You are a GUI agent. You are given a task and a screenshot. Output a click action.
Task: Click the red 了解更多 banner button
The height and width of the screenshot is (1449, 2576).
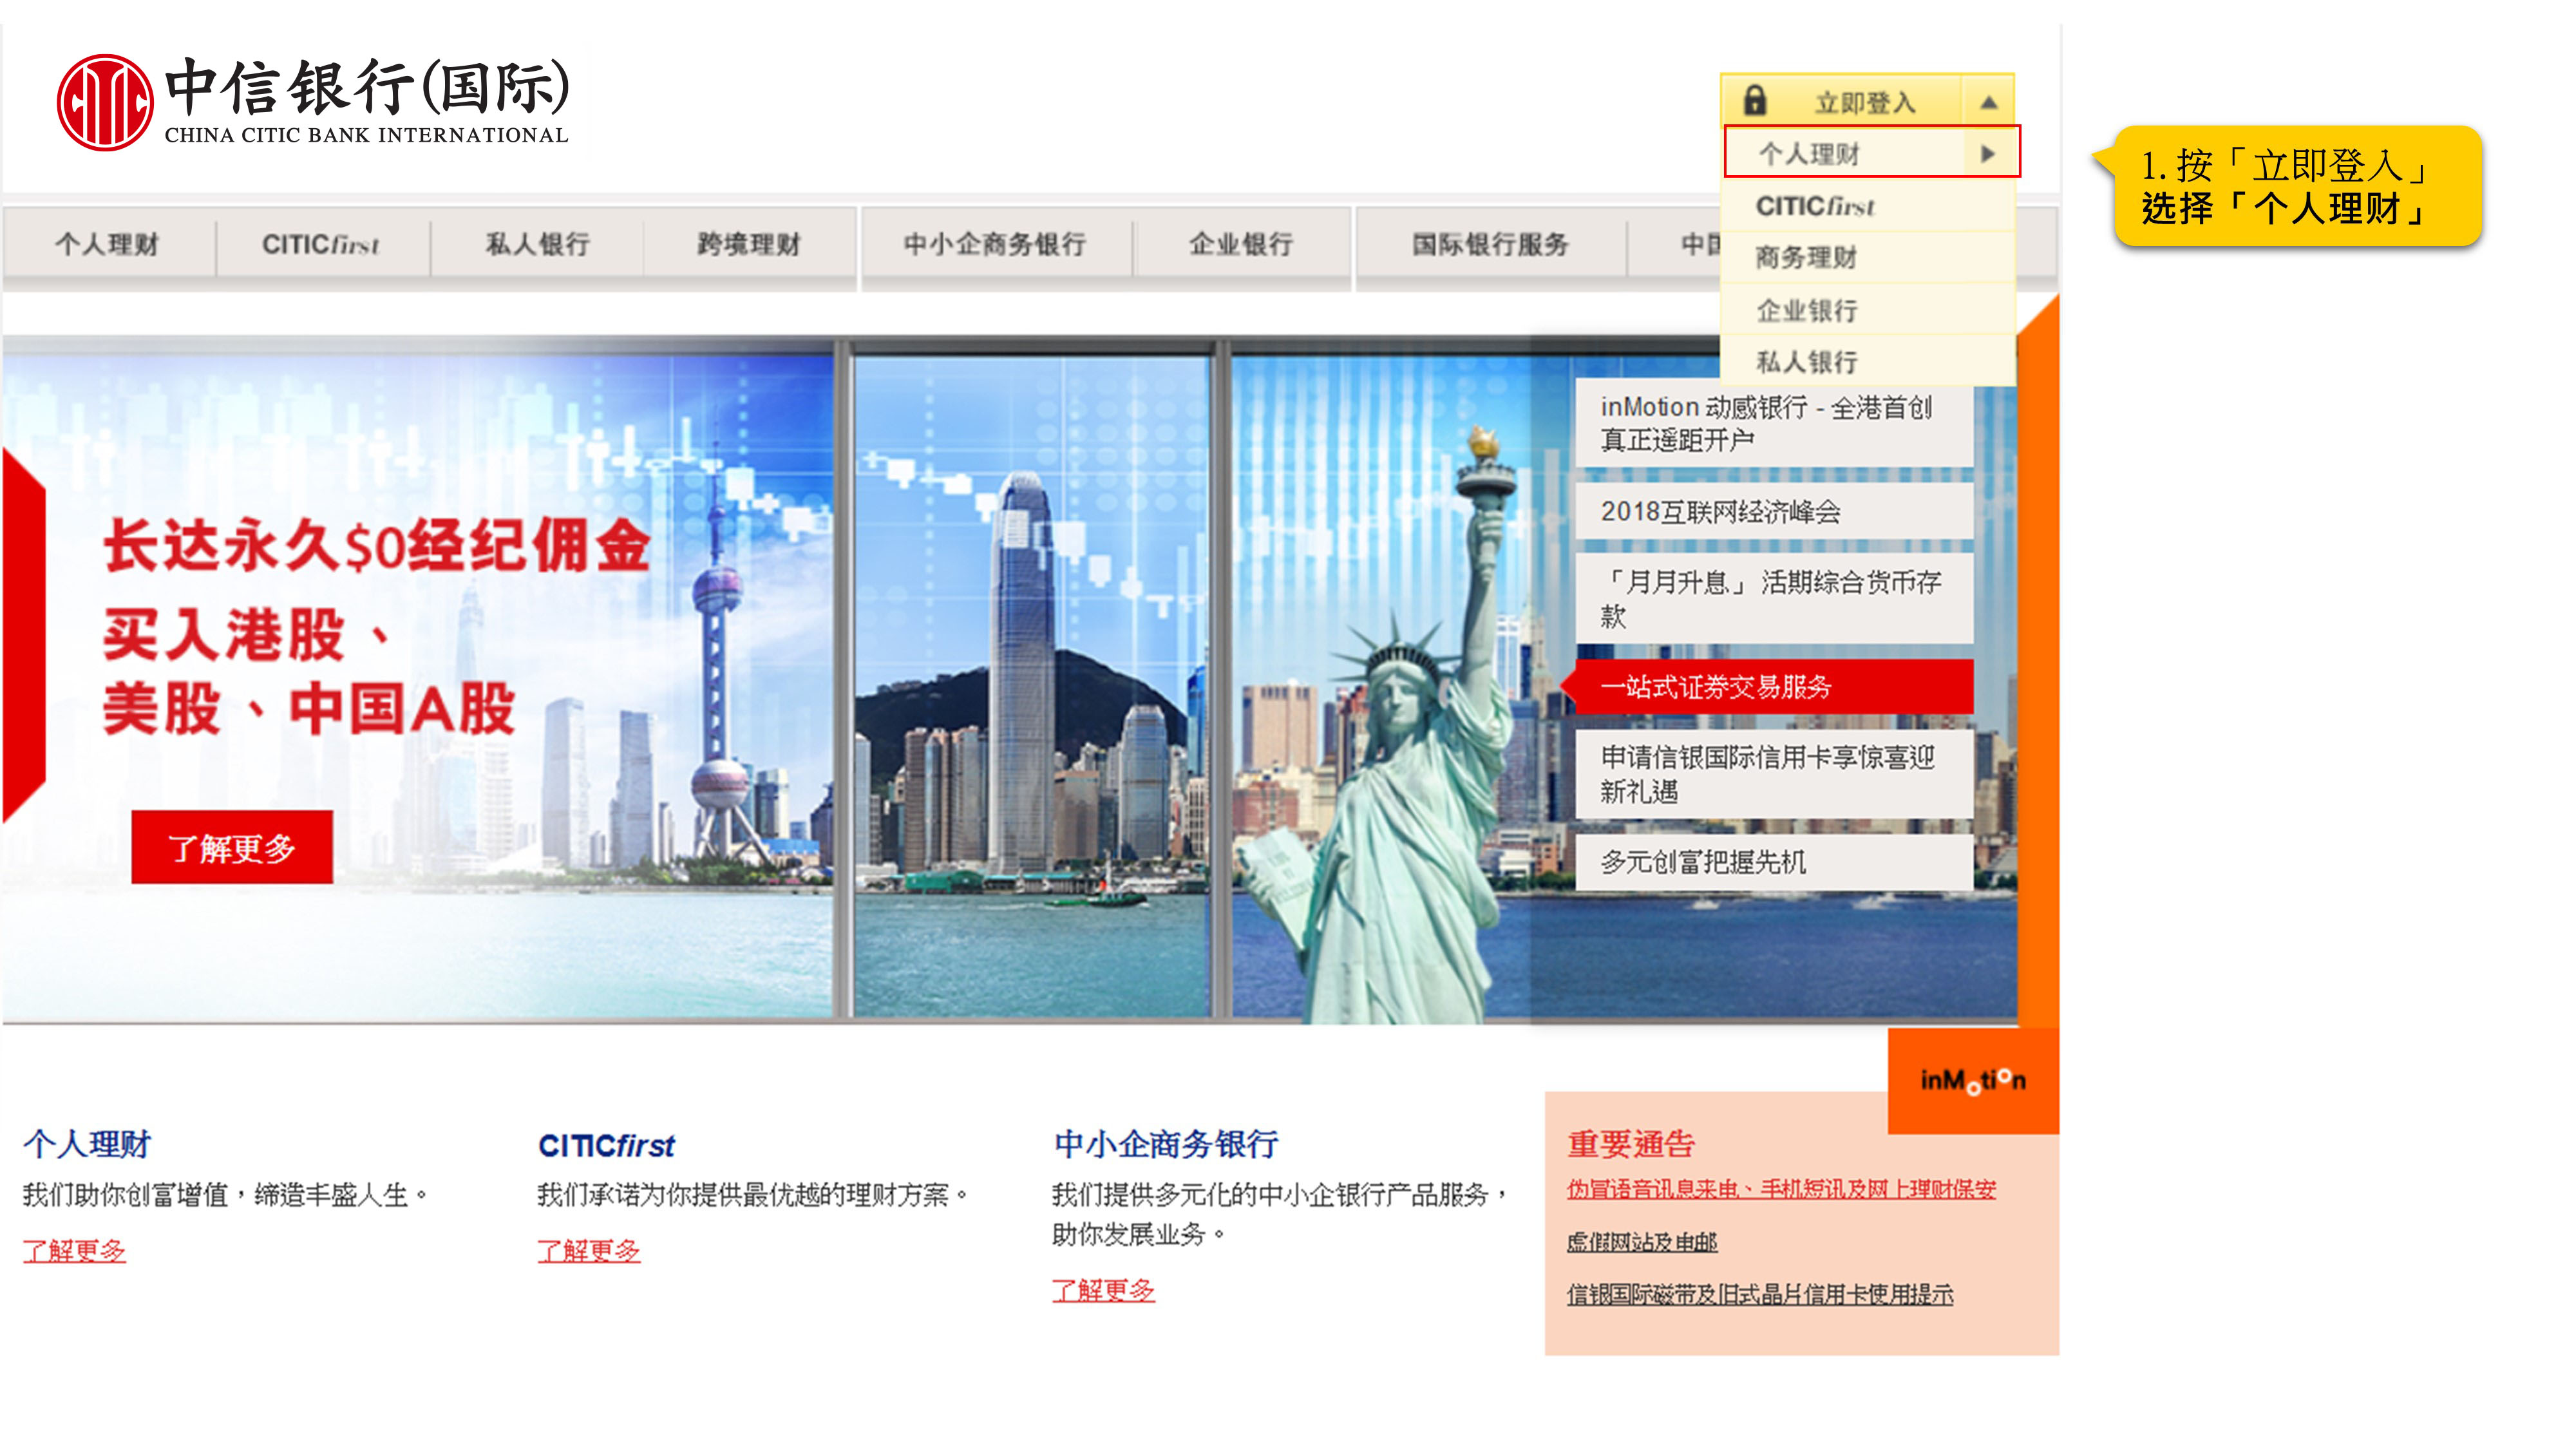click(232, 848)
